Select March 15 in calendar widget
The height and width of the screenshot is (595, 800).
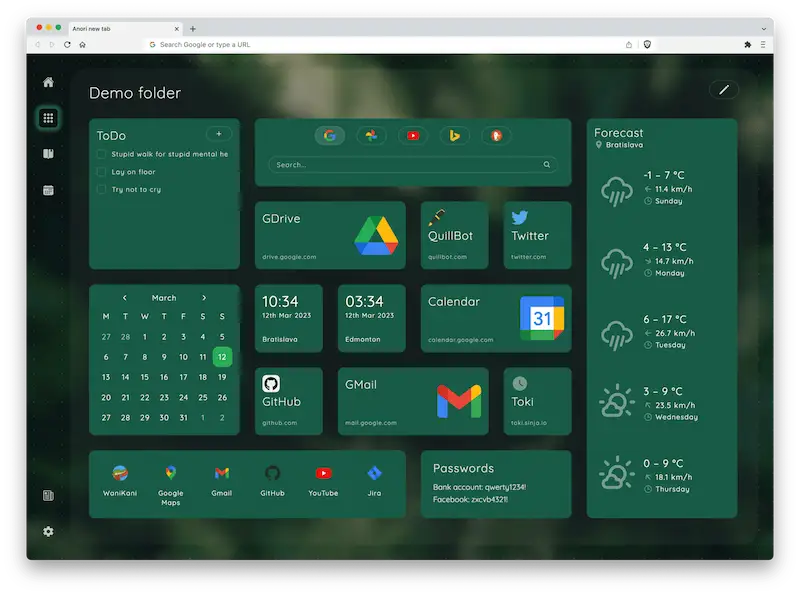145,378
